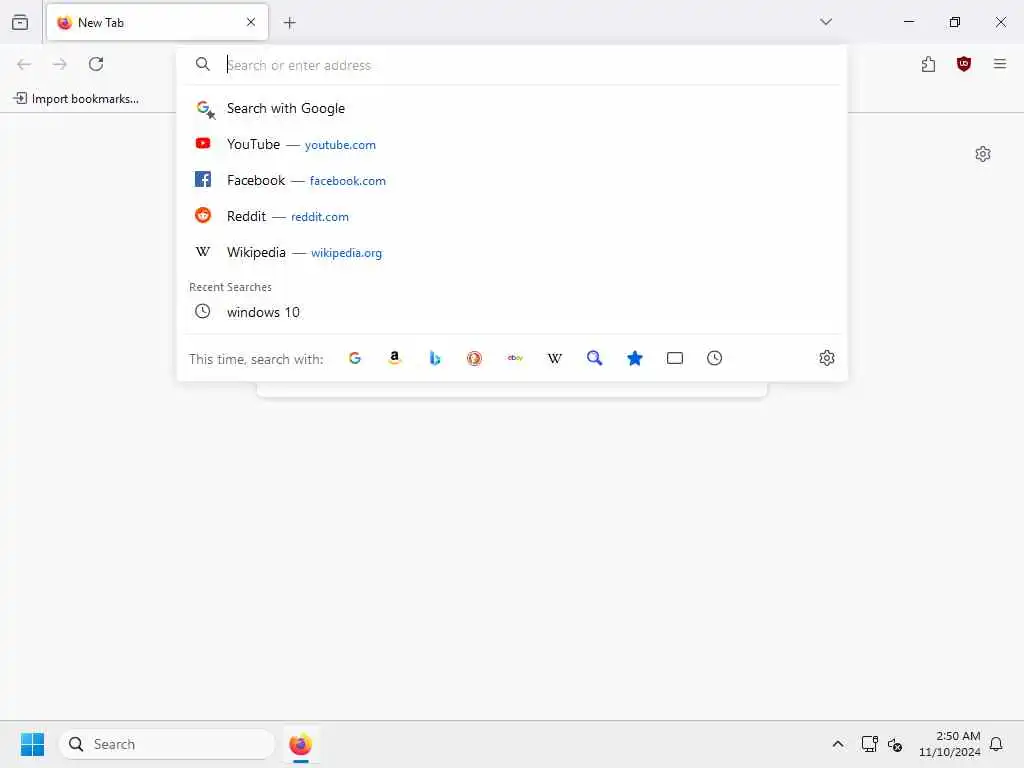The image size is (1024, 768).
Task: Search in history via clock icon
Action: (714, 358)
